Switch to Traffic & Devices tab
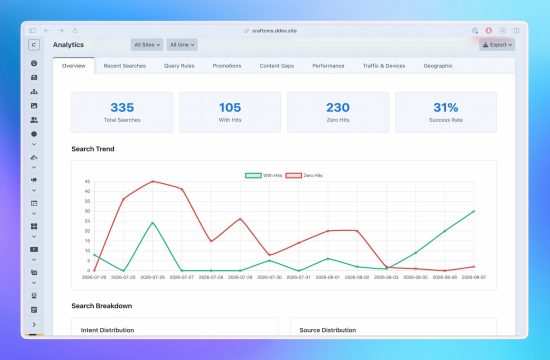This screenshot has height=360, width=550. coord(384,66)
